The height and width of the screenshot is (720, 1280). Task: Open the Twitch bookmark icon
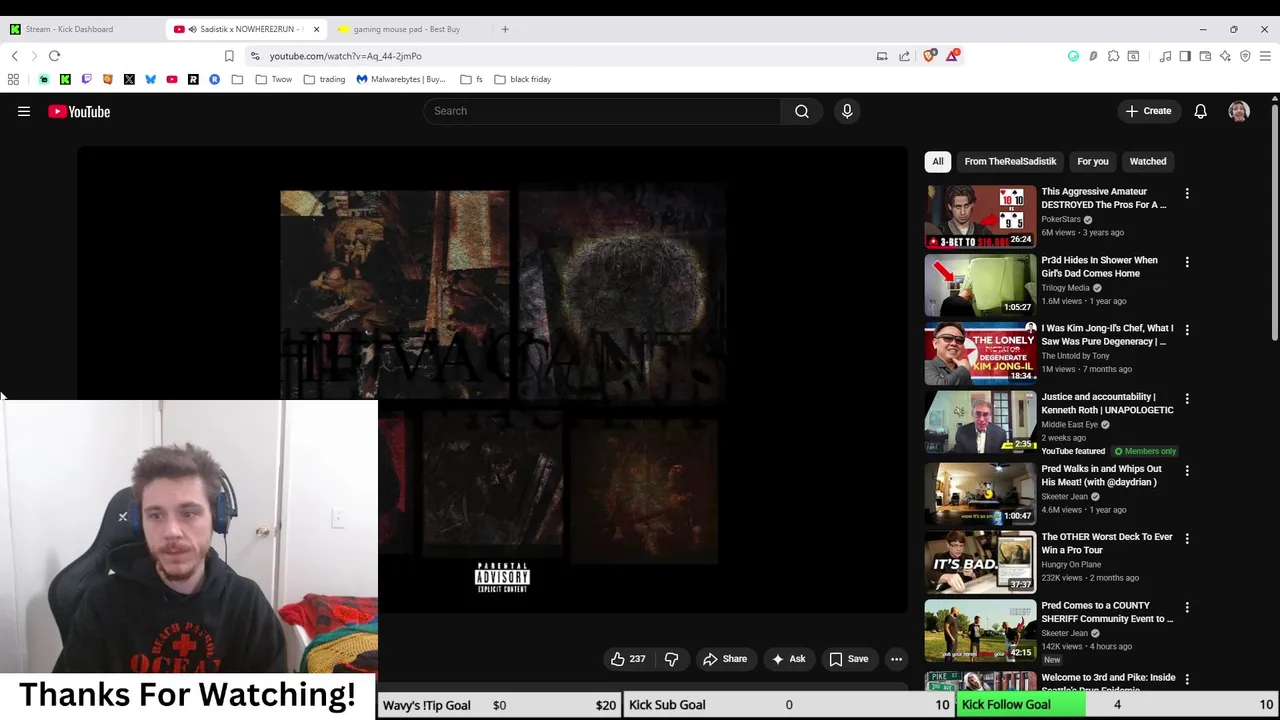86,79
